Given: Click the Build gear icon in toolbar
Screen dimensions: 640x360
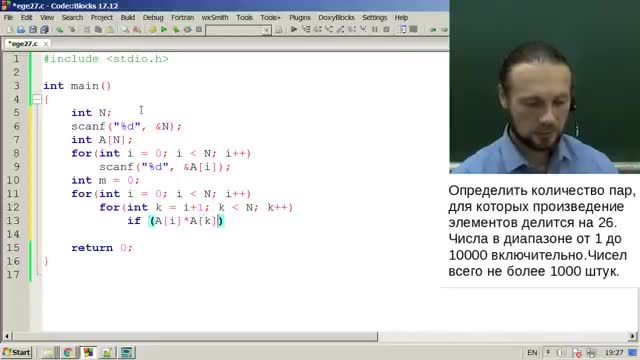Looking at the screenshot, I should coord(153,29).
